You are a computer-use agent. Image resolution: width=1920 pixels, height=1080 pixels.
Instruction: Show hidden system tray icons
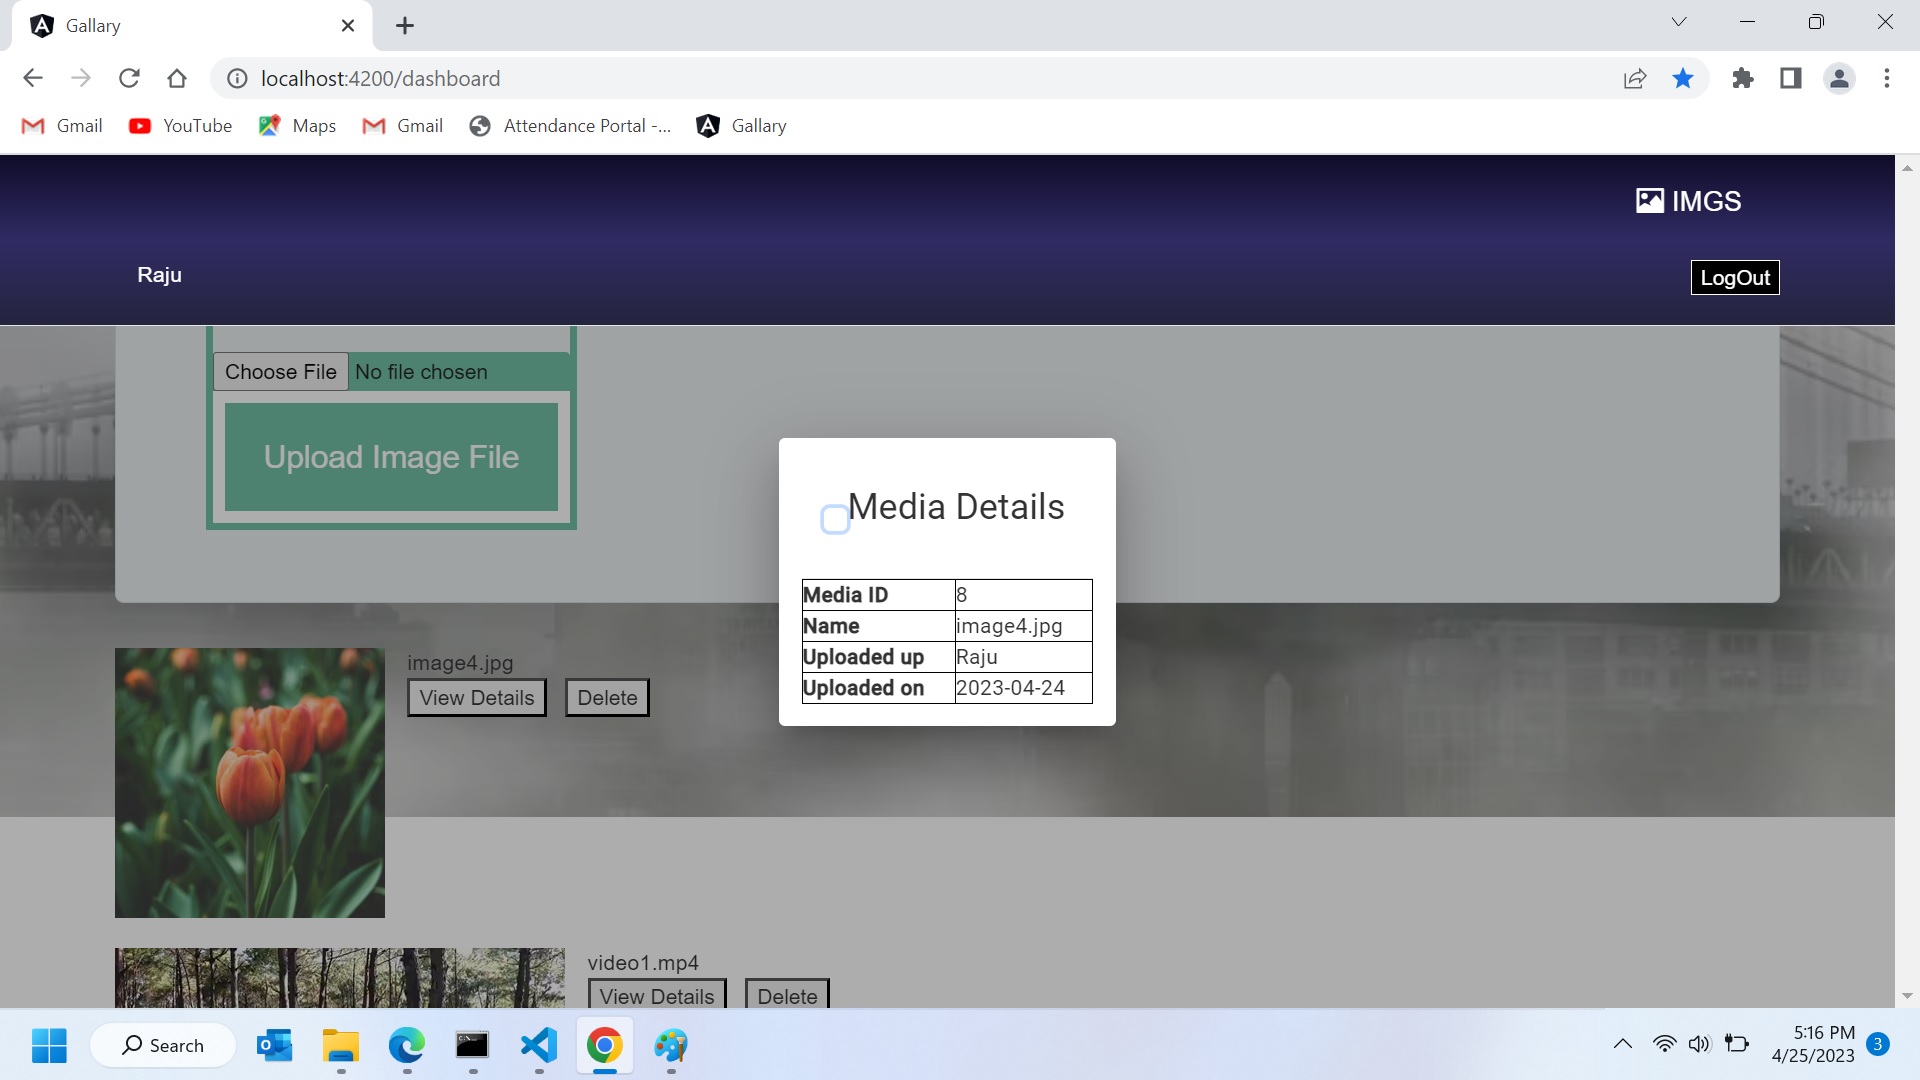[x=1623, y=1044]
